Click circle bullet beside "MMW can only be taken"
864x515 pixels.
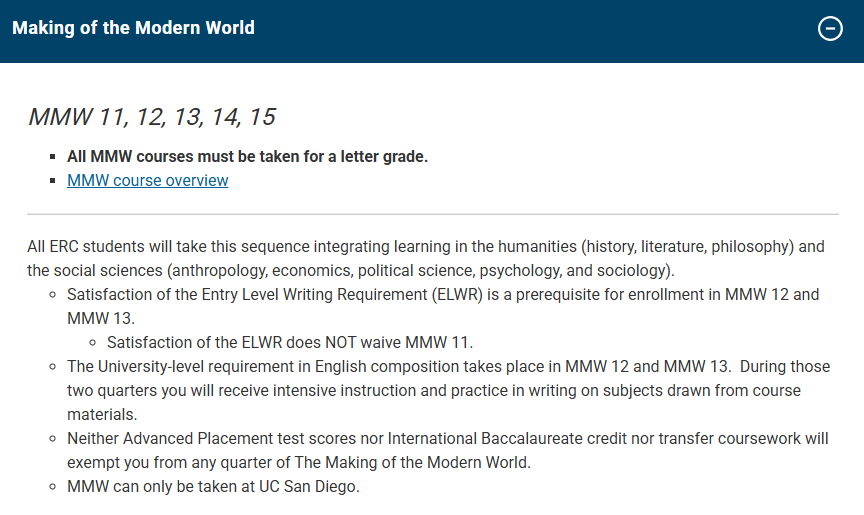[53, 488]
